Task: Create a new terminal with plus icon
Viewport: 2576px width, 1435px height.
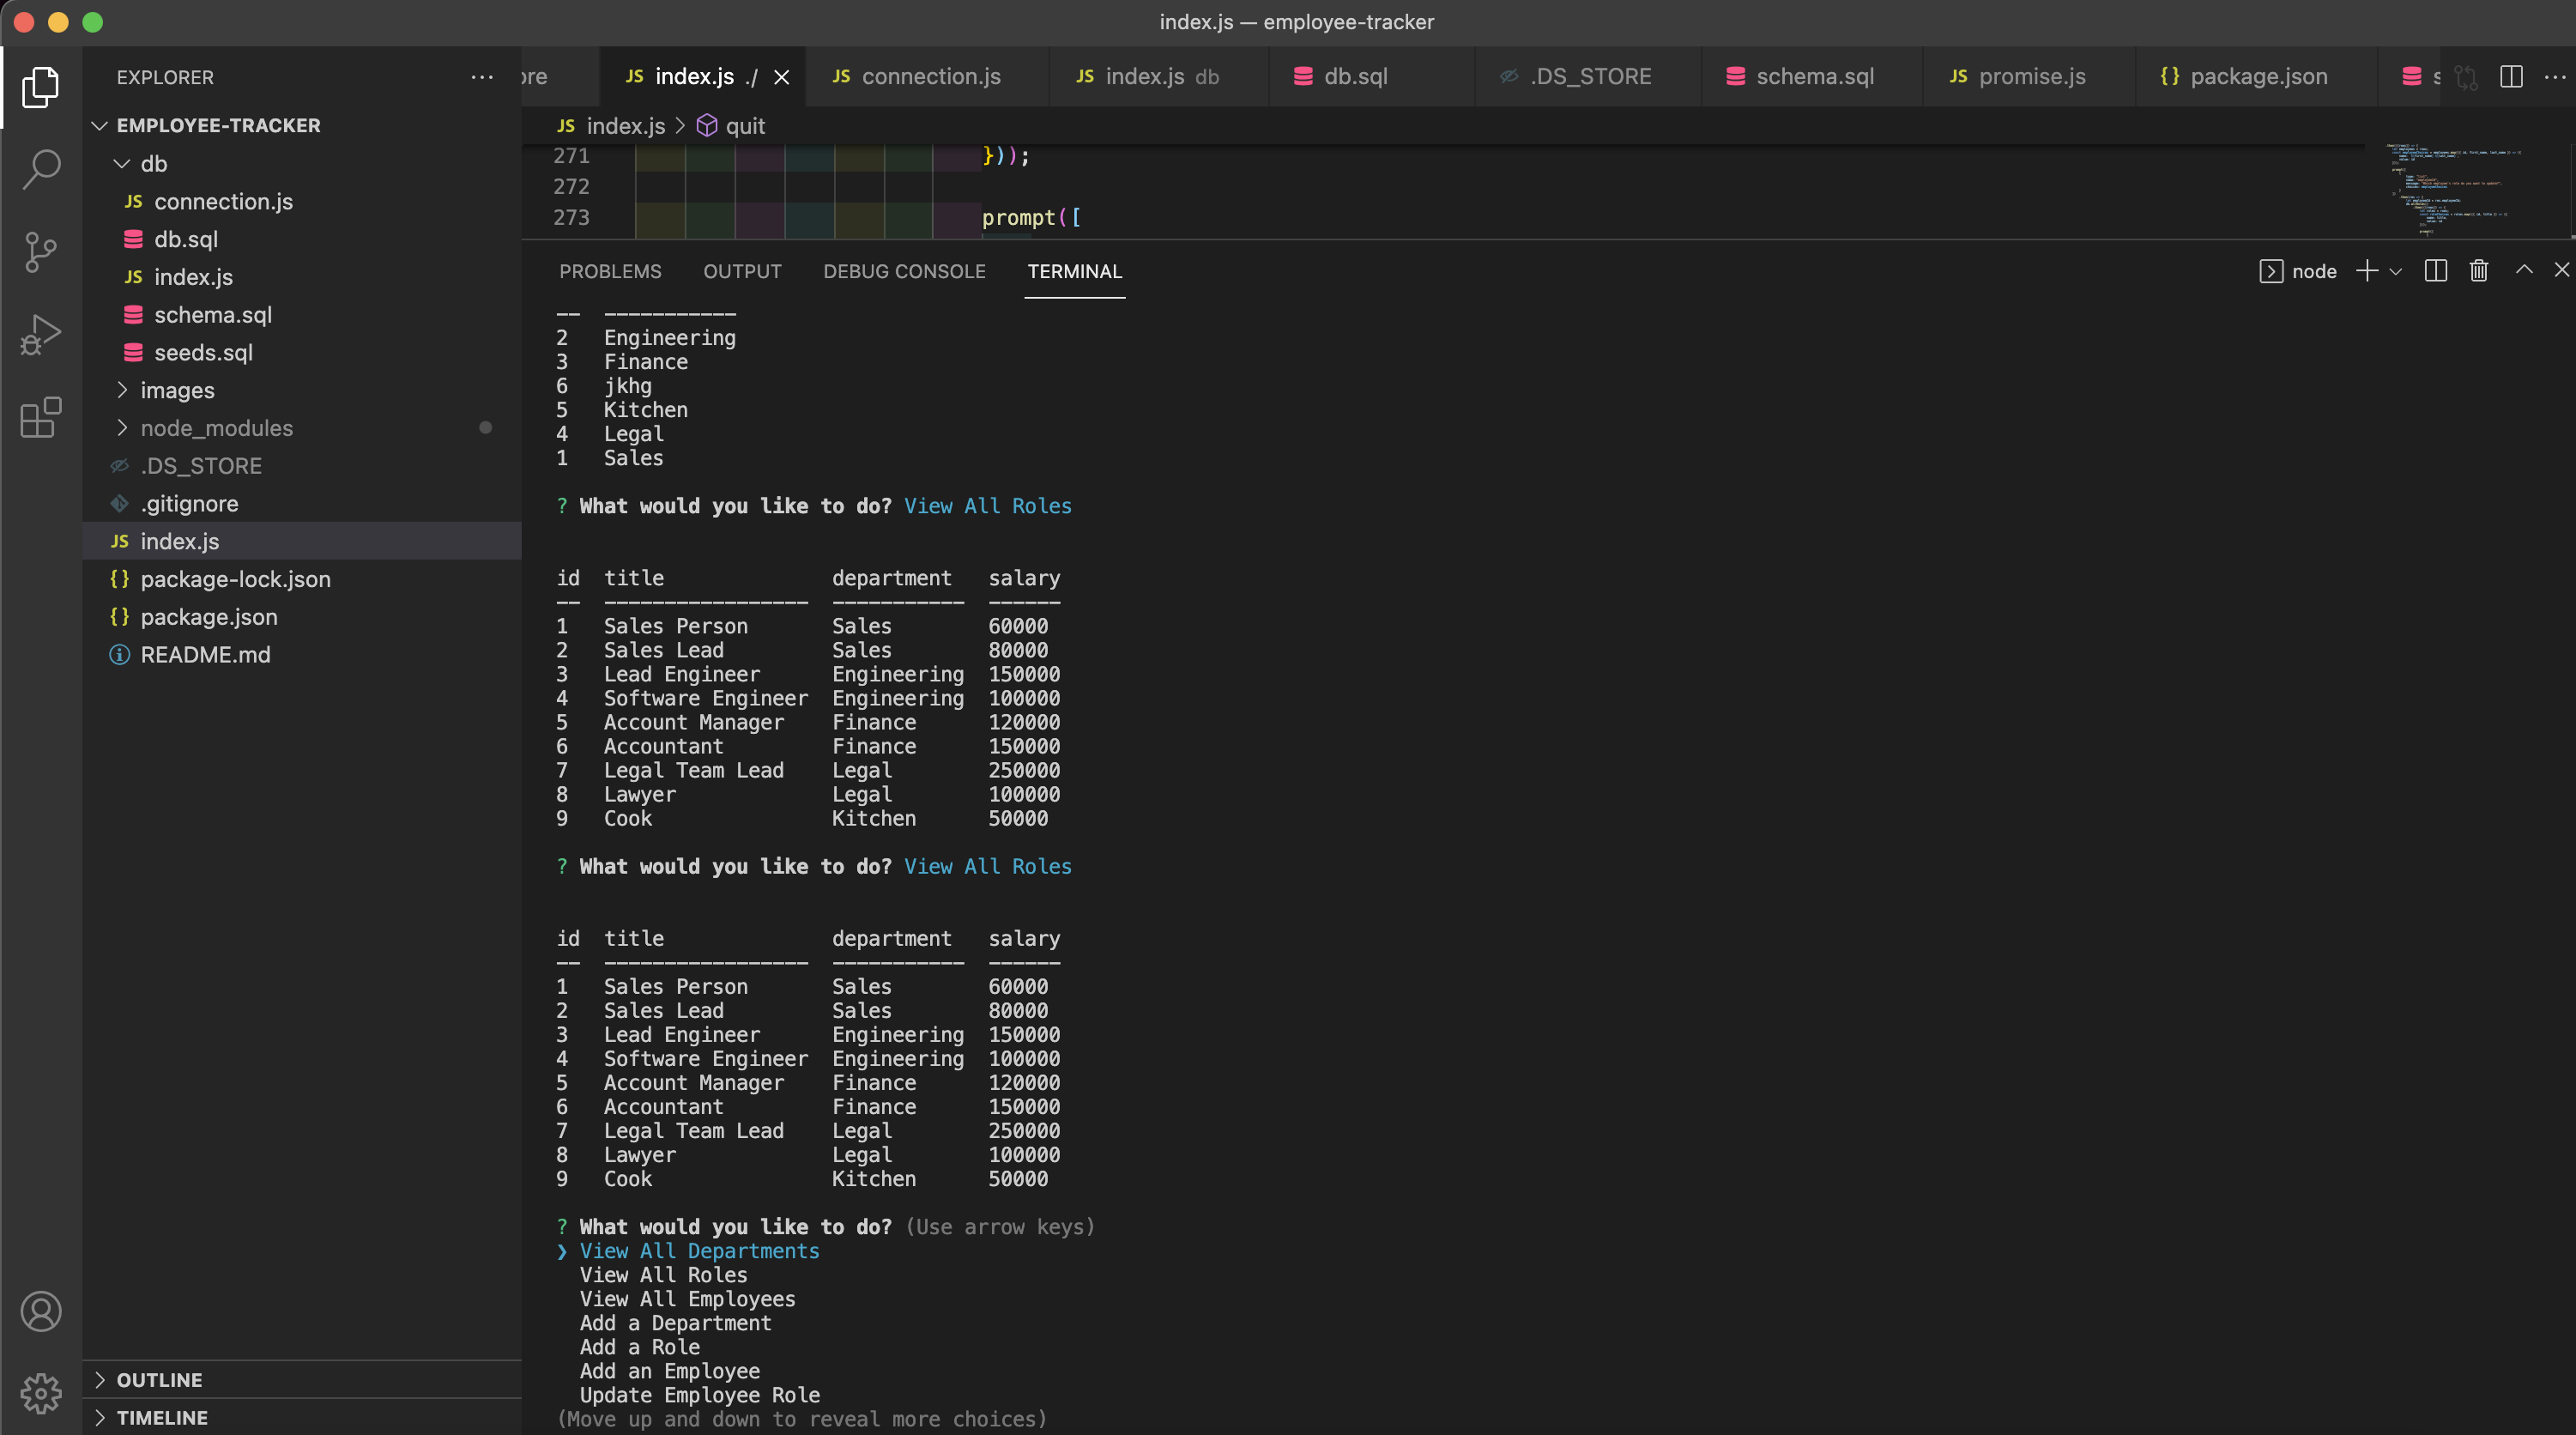Action: click(x=2366, y=271)
